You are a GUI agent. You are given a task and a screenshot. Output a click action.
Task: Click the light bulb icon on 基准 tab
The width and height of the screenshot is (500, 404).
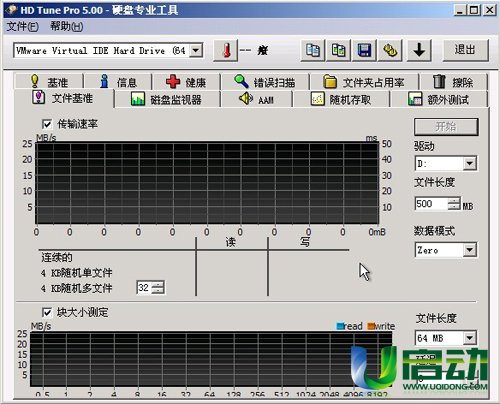click(35, 81)
